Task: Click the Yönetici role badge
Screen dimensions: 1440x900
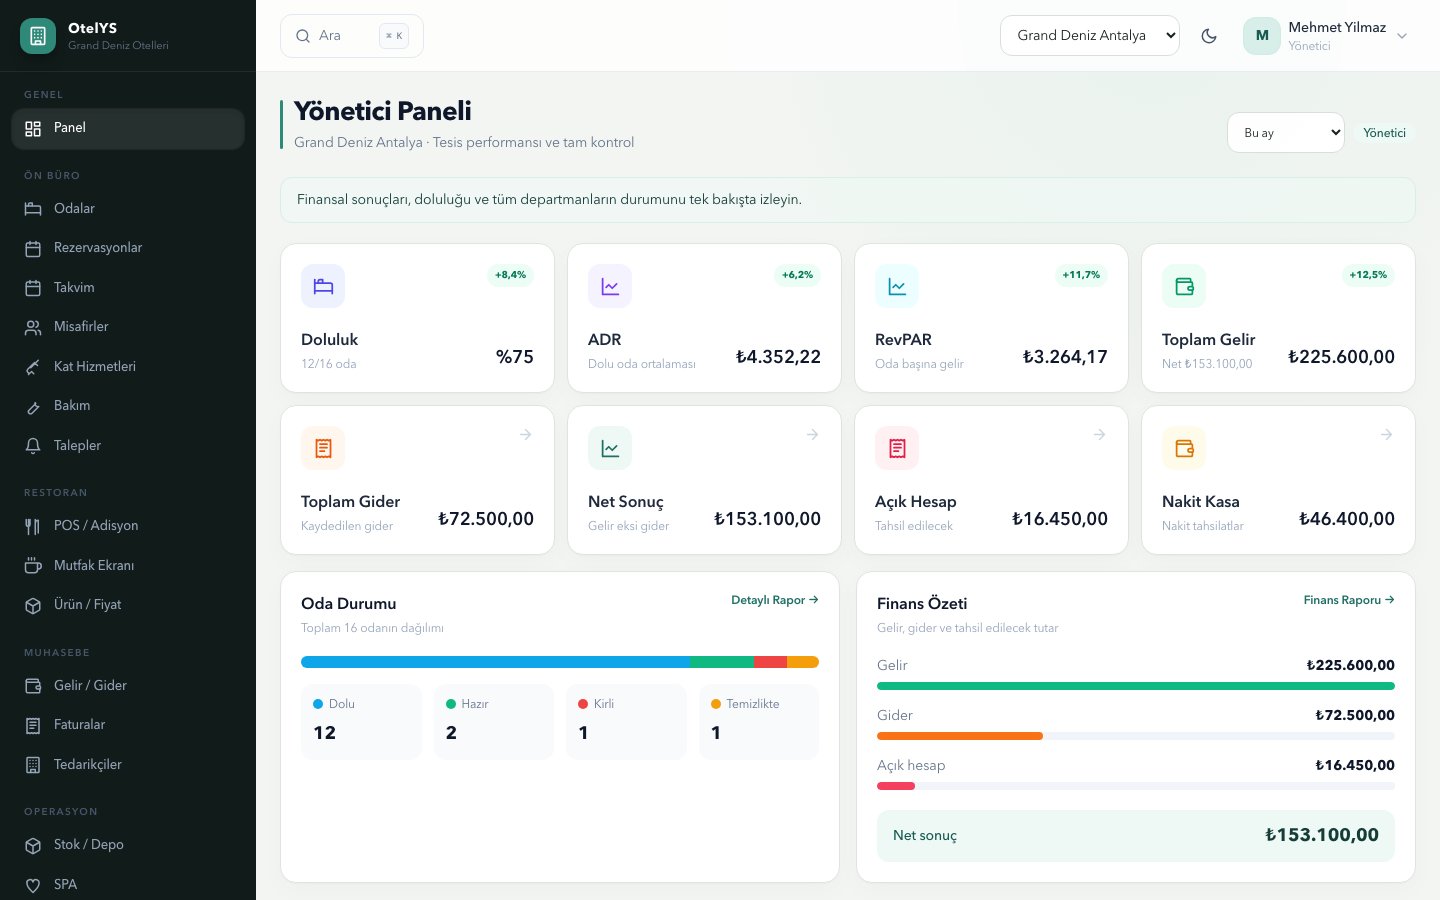Action: tap(1384, 133)
